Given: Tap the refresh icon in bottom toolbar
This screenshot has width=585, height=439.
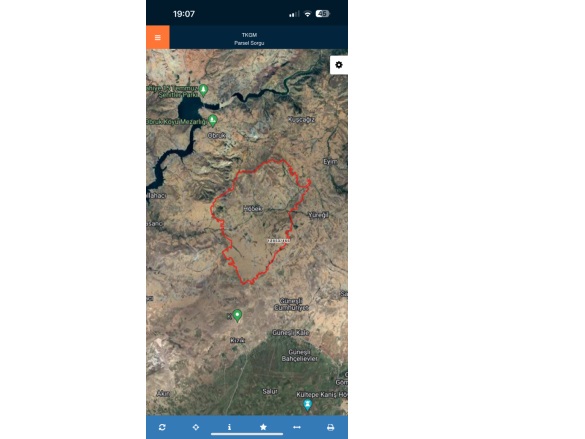Looking at the screenshot, I should [x=162, y=427].
